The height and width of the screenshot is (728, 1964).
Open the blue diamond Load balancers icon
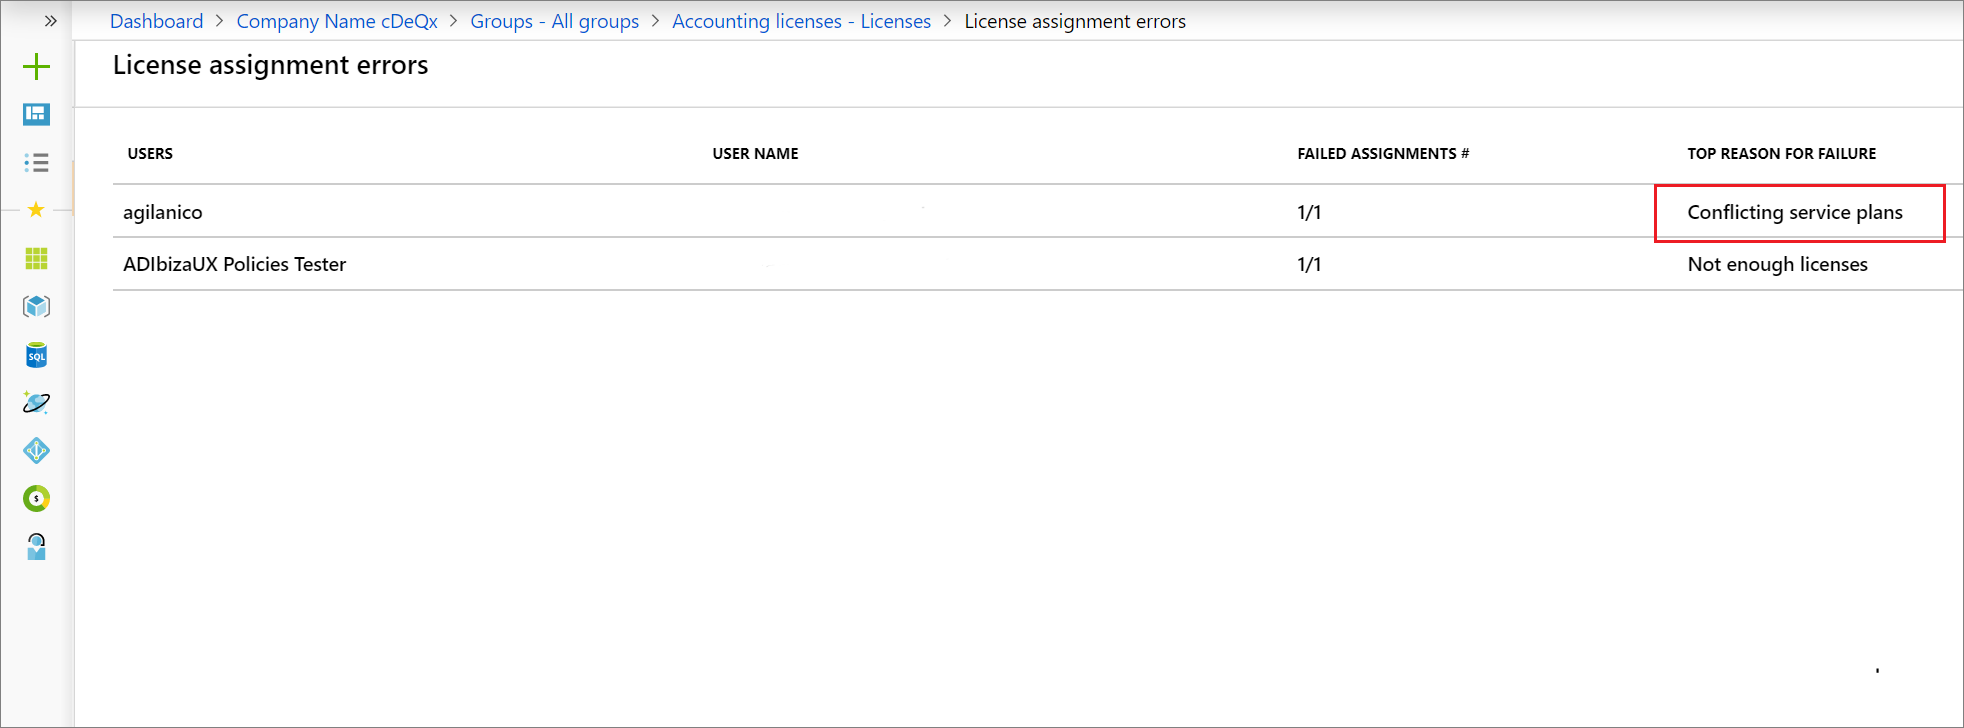point(36,451)
